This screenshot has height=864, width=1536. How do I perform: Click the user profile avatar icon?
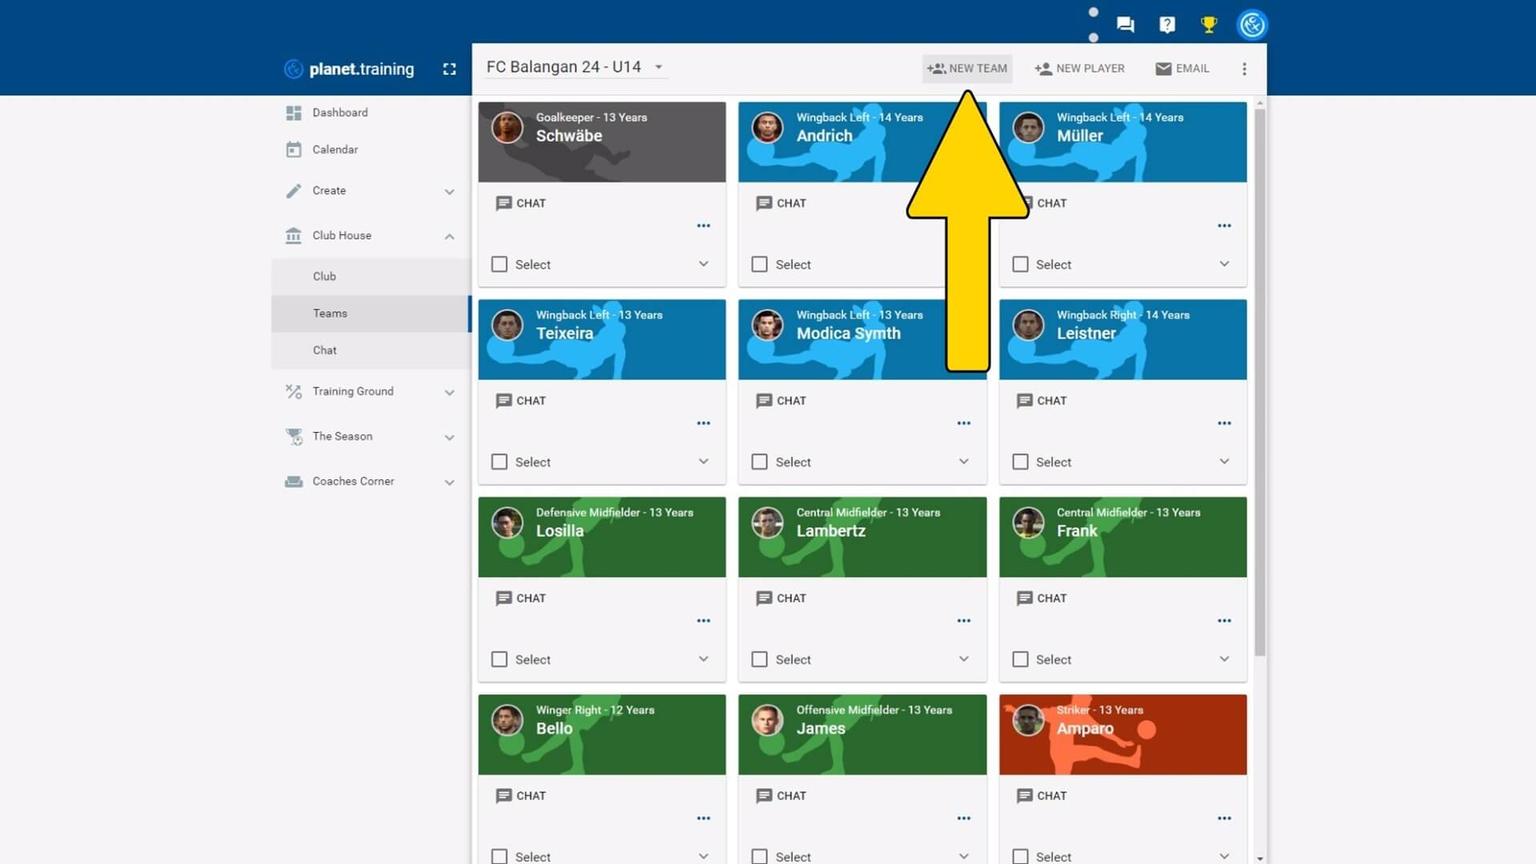(1252, 25)
